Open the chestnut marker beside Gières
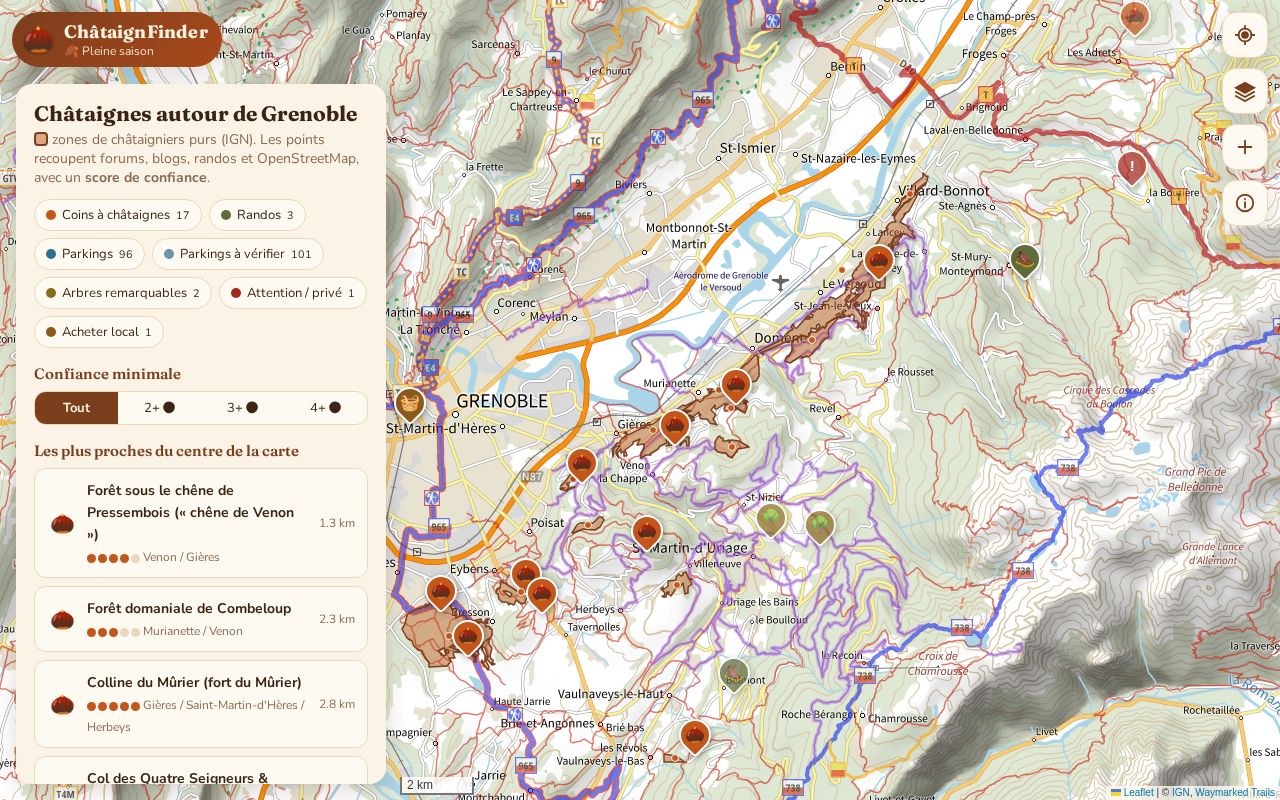 675,427
